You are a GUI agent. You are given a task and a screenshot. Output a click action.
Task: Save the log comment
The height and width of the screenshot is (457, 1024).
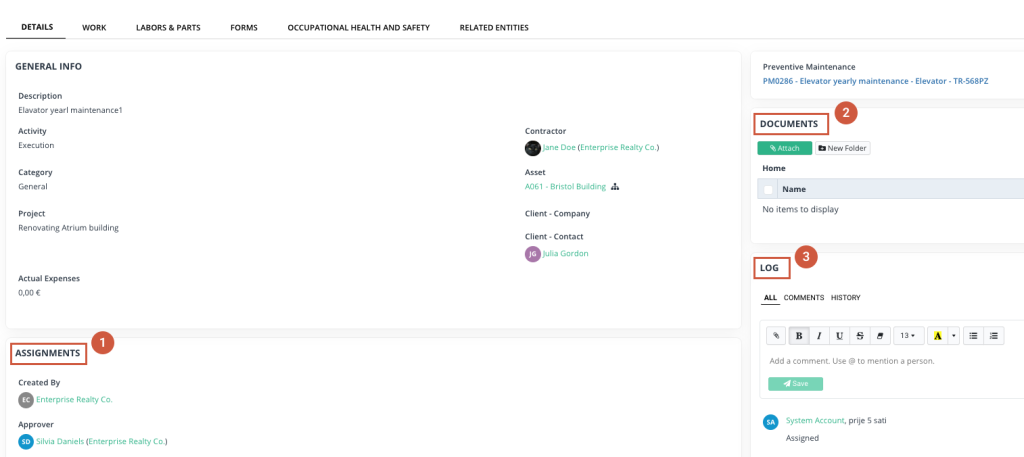[795, 384]
